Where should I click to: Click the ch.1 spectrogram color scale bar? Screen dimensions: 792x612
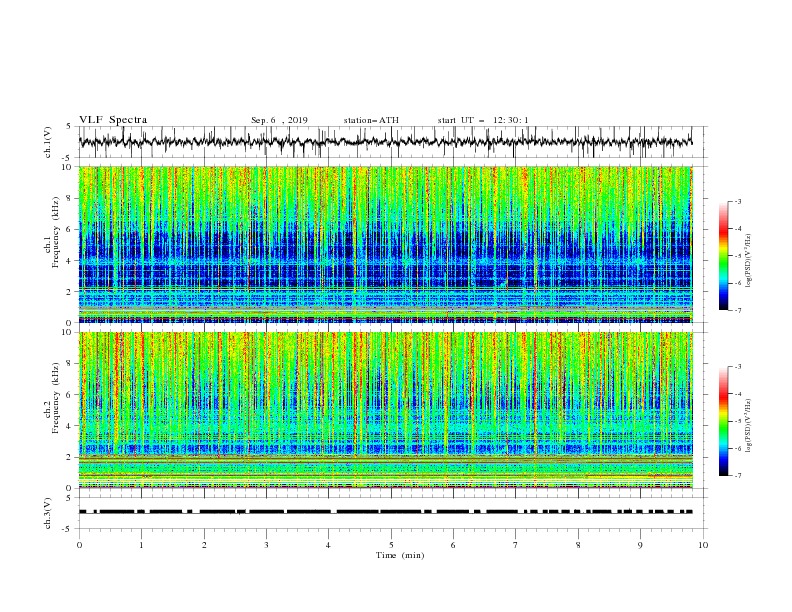723,255
